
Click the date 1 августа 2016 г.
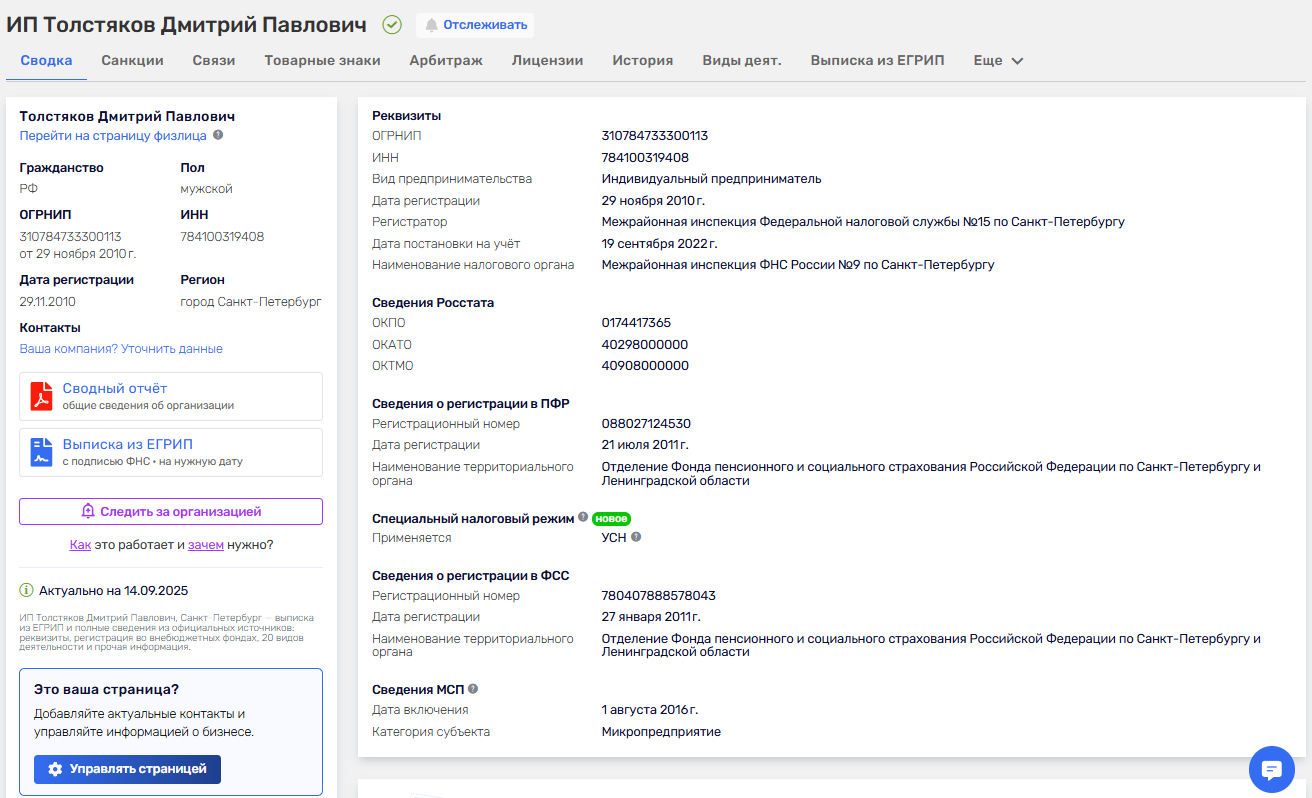point(650,710)
